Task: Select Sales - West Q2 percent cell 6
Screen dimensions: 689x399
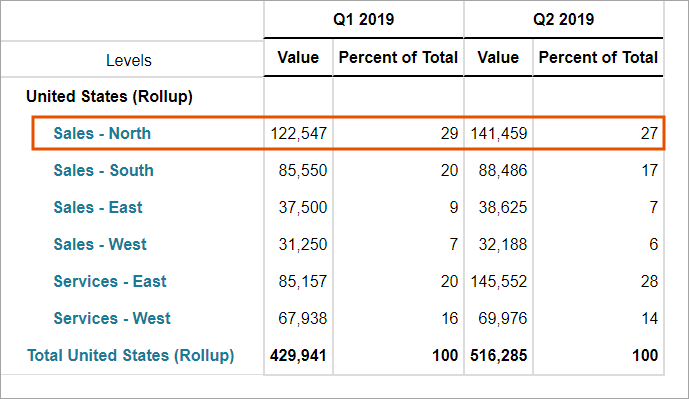Action: click(653, 244)
